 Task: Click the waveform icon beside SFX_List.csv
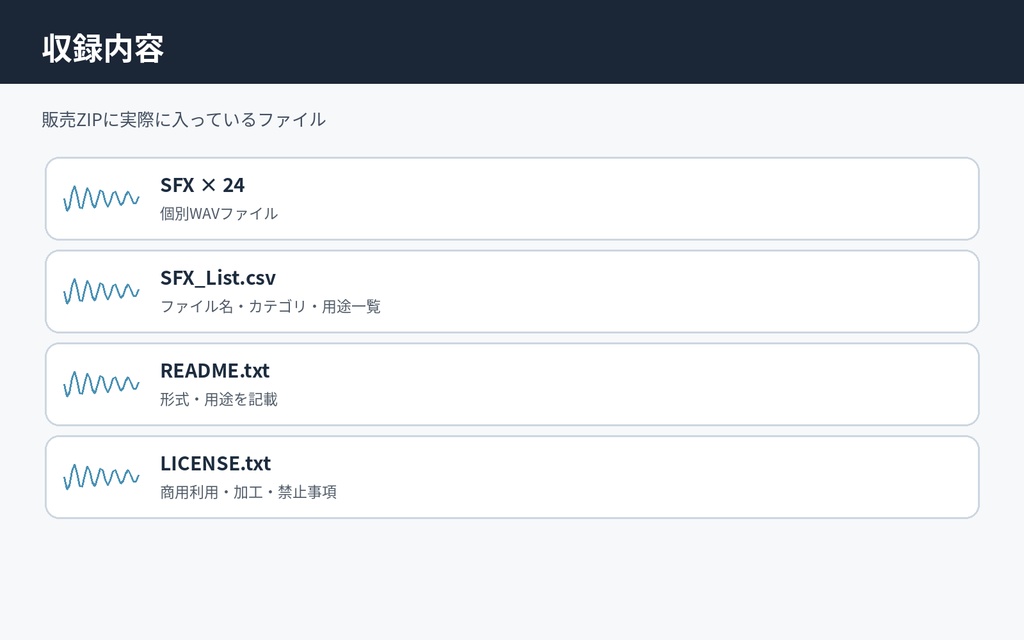(x=101, y=291)
